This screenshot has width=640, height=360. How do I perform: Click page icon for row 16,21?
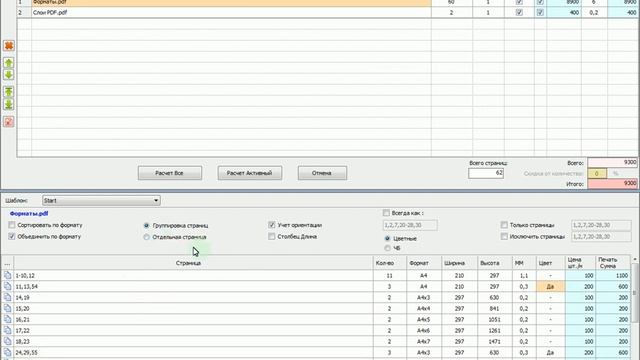click(7, 320)
